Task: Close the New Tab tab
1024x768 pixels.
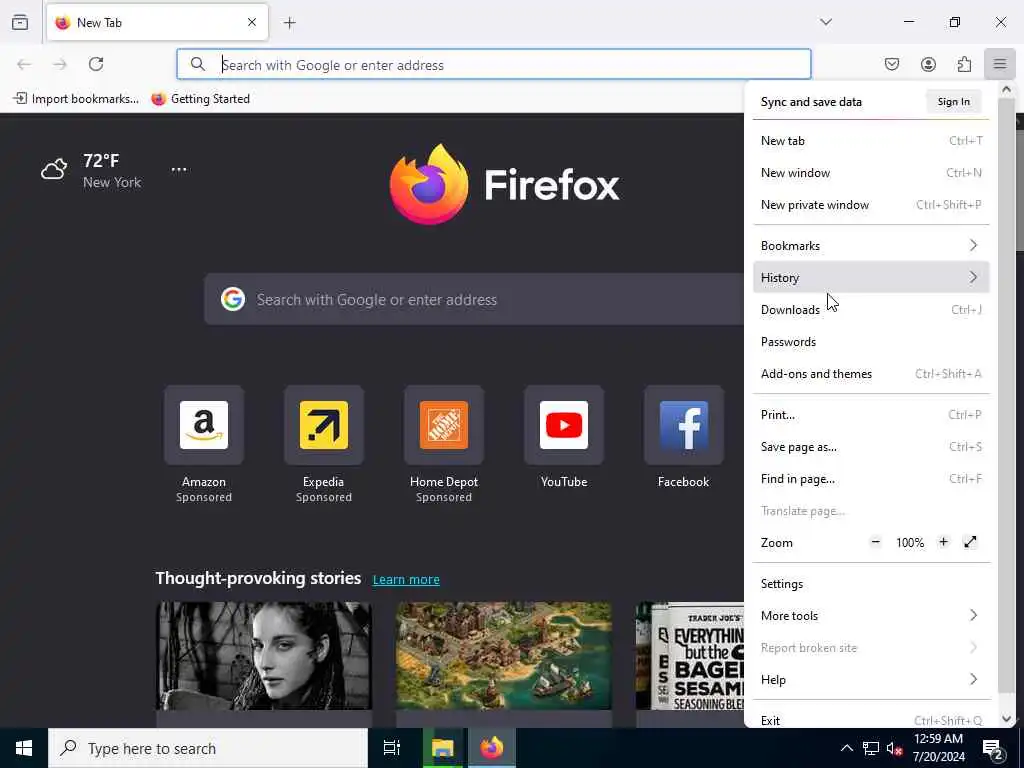Action: 252,22
